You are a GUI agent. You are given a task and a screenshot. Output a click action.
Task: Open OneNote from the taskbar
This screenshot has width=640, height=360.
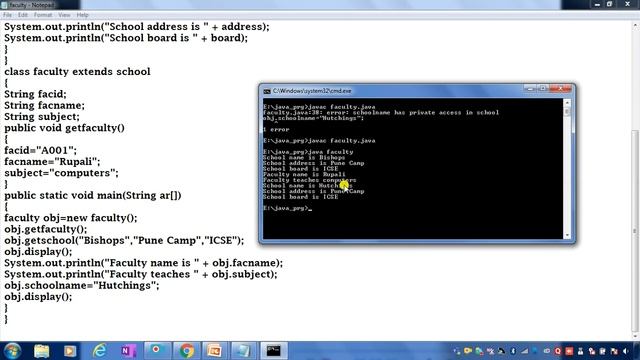coord(128,351)
